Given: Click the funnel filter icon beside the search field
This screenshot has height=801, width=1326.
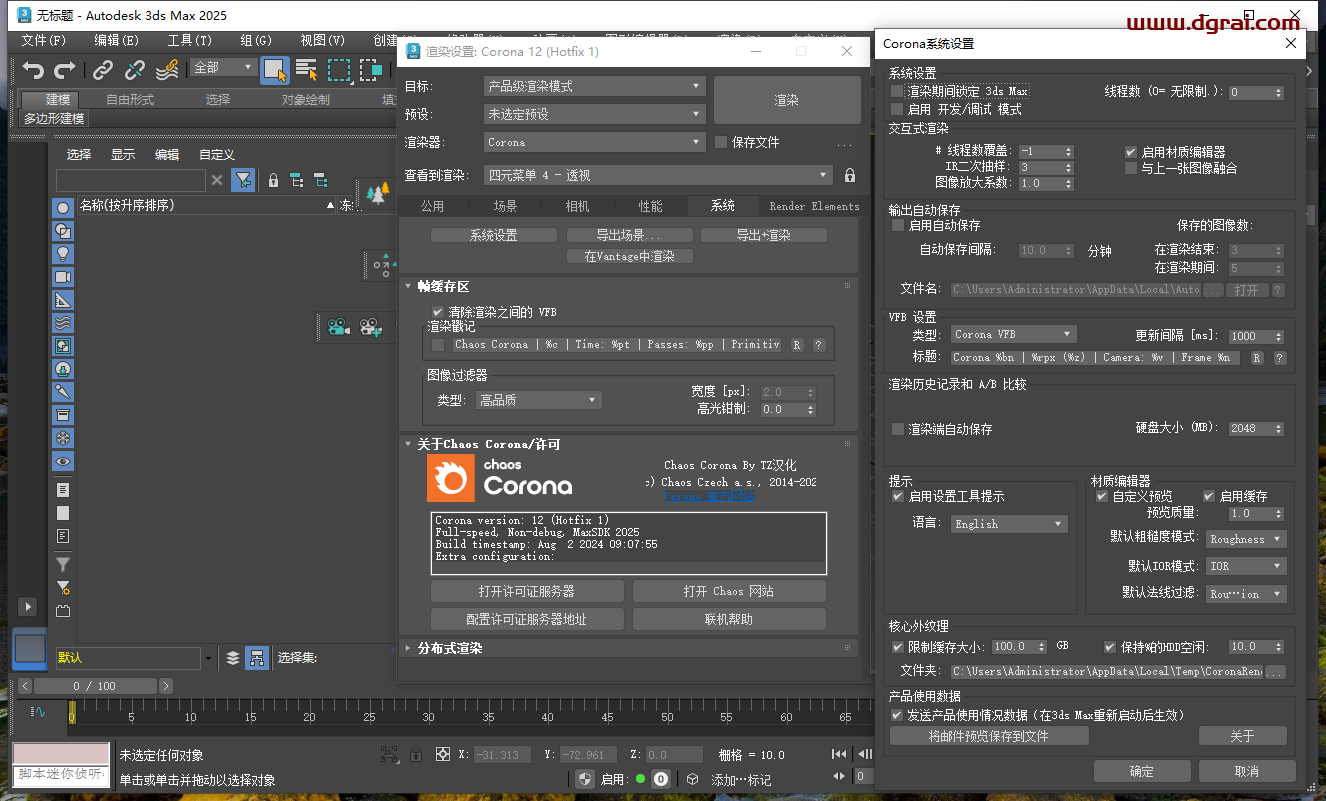Looking at the screenshot, I should click(x=242, y=181).
